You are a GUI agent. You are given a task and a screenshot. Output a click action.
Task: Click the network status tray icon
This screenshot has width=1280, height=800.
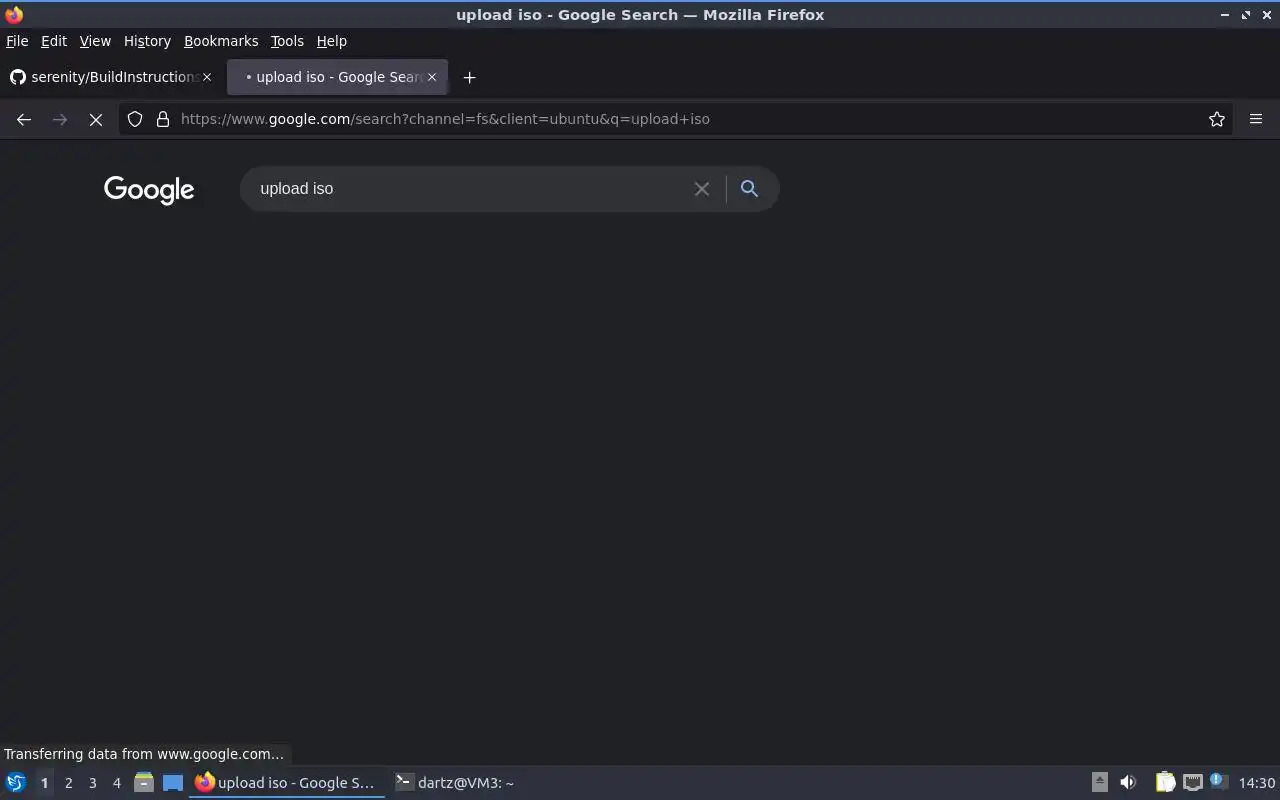tap(1192, 782)
